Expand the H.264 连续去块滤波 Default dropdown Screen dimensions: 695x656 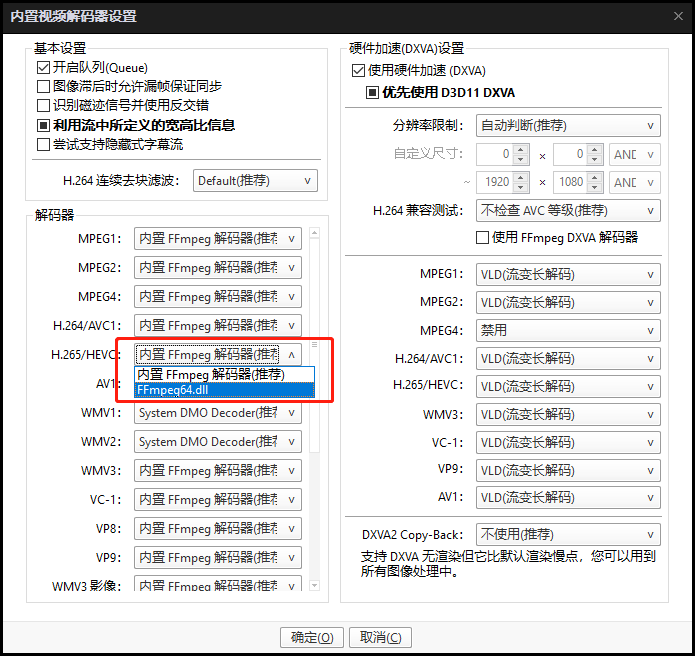coord(255,181)
